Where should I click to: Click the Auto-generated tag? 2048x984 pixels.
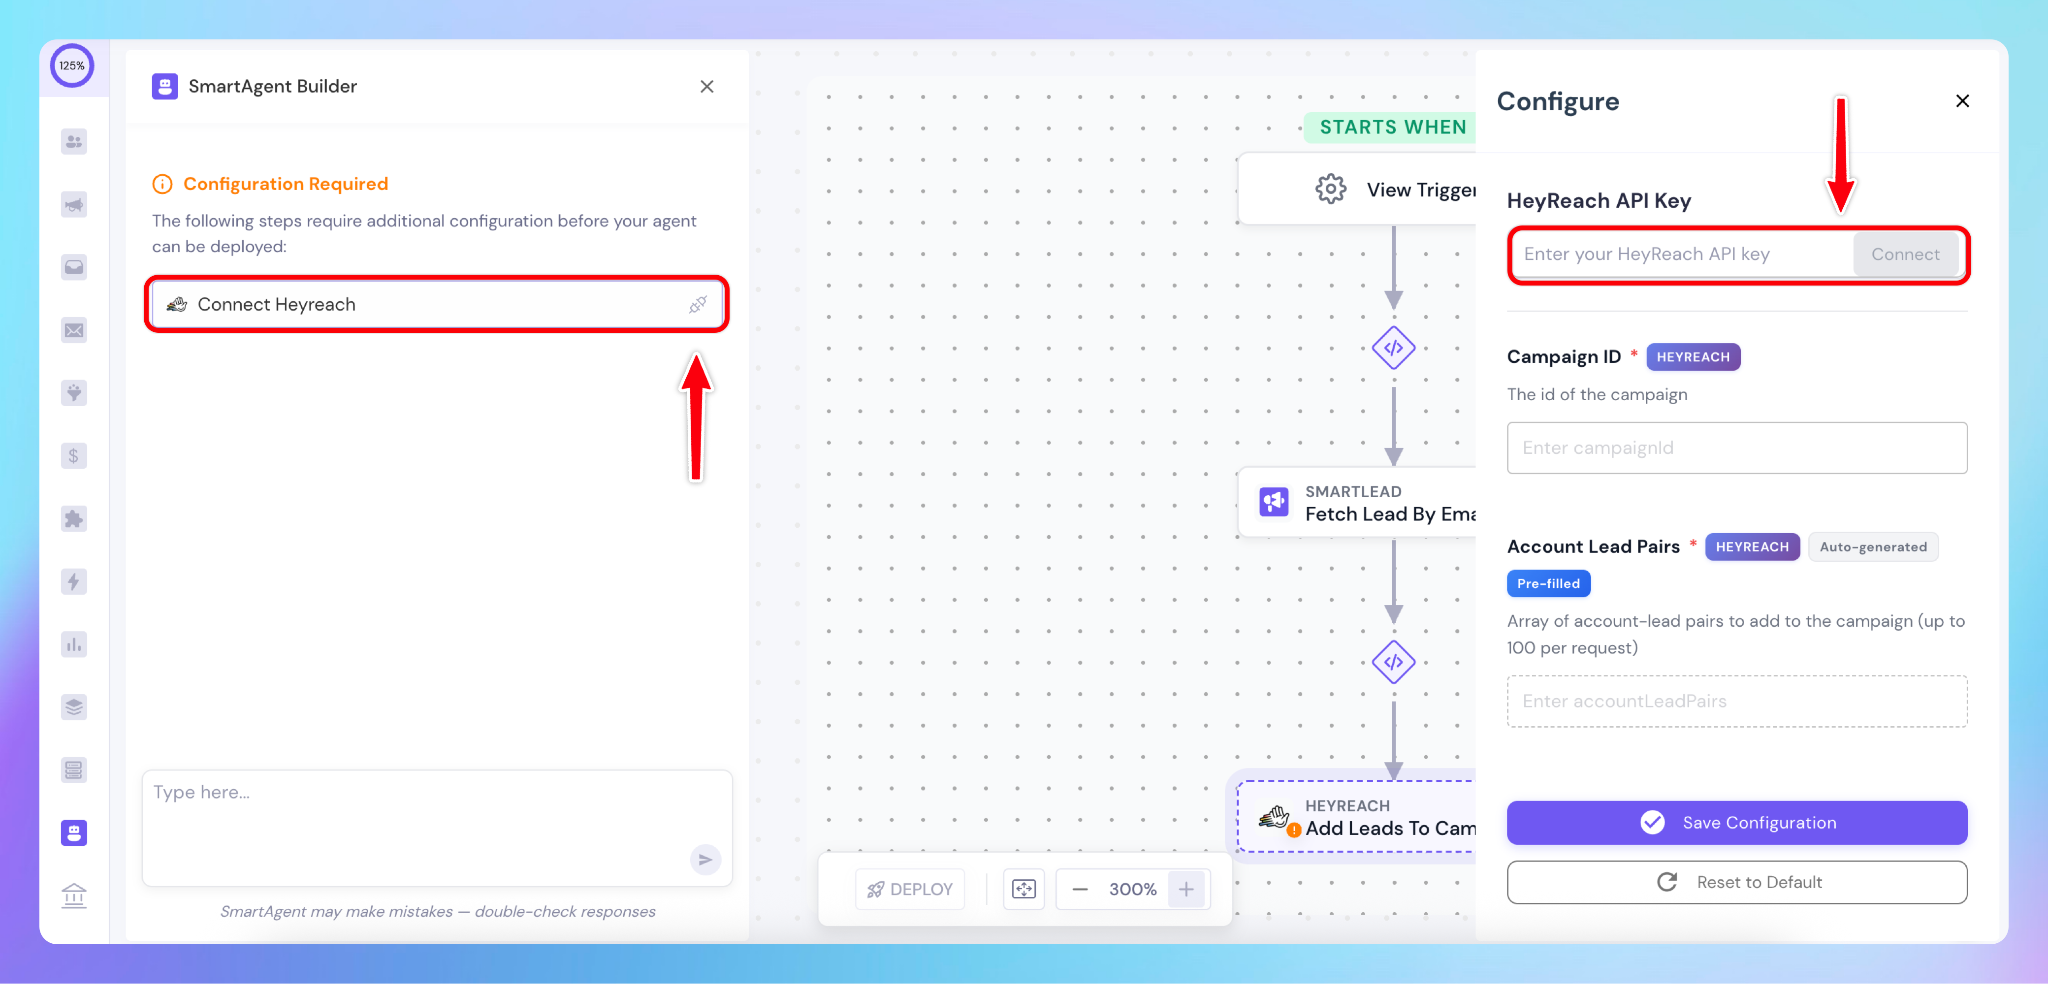[x=1873, y=547]
